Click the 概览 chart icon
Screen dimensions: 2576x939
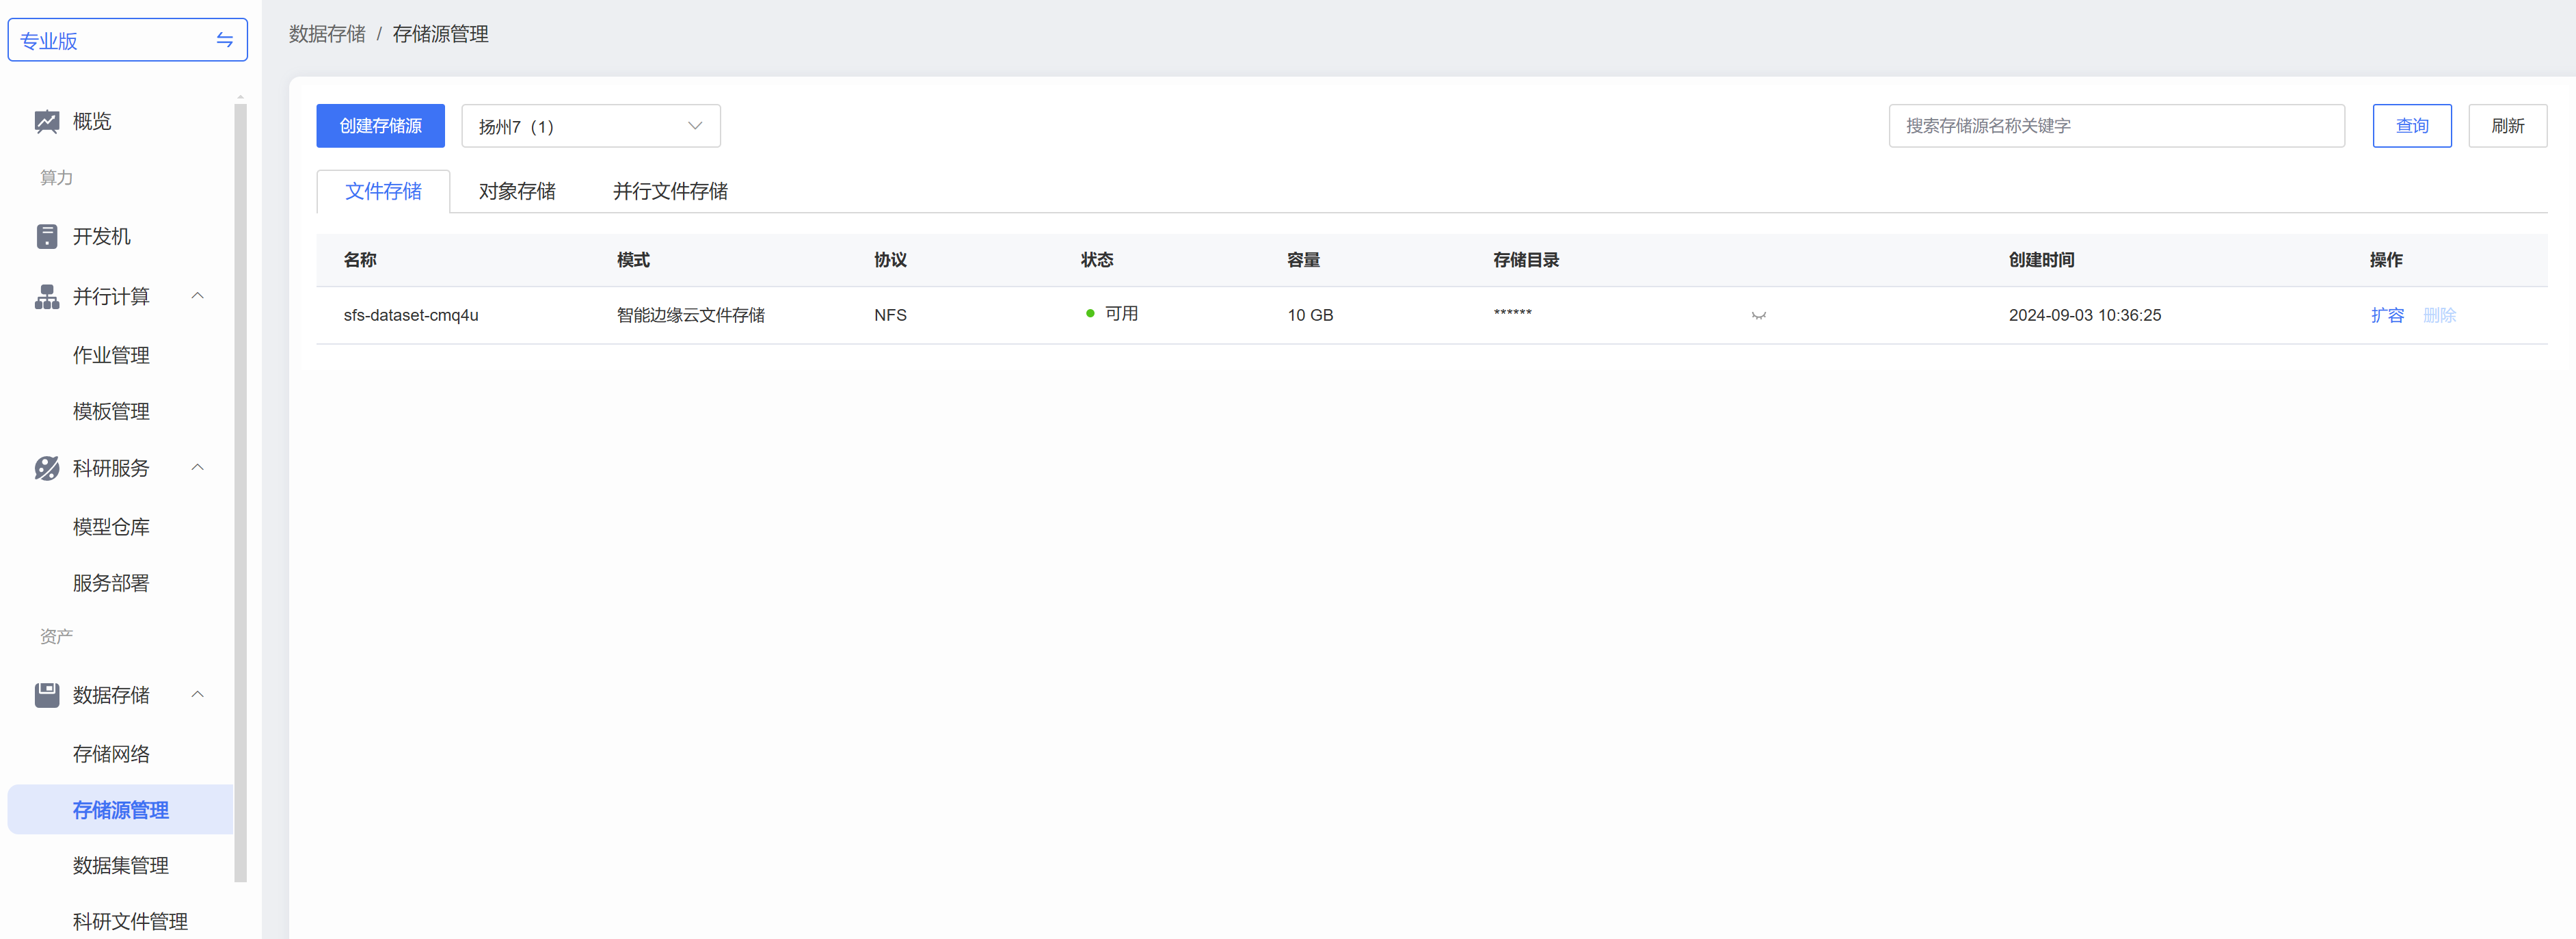(x=47, y=122)
